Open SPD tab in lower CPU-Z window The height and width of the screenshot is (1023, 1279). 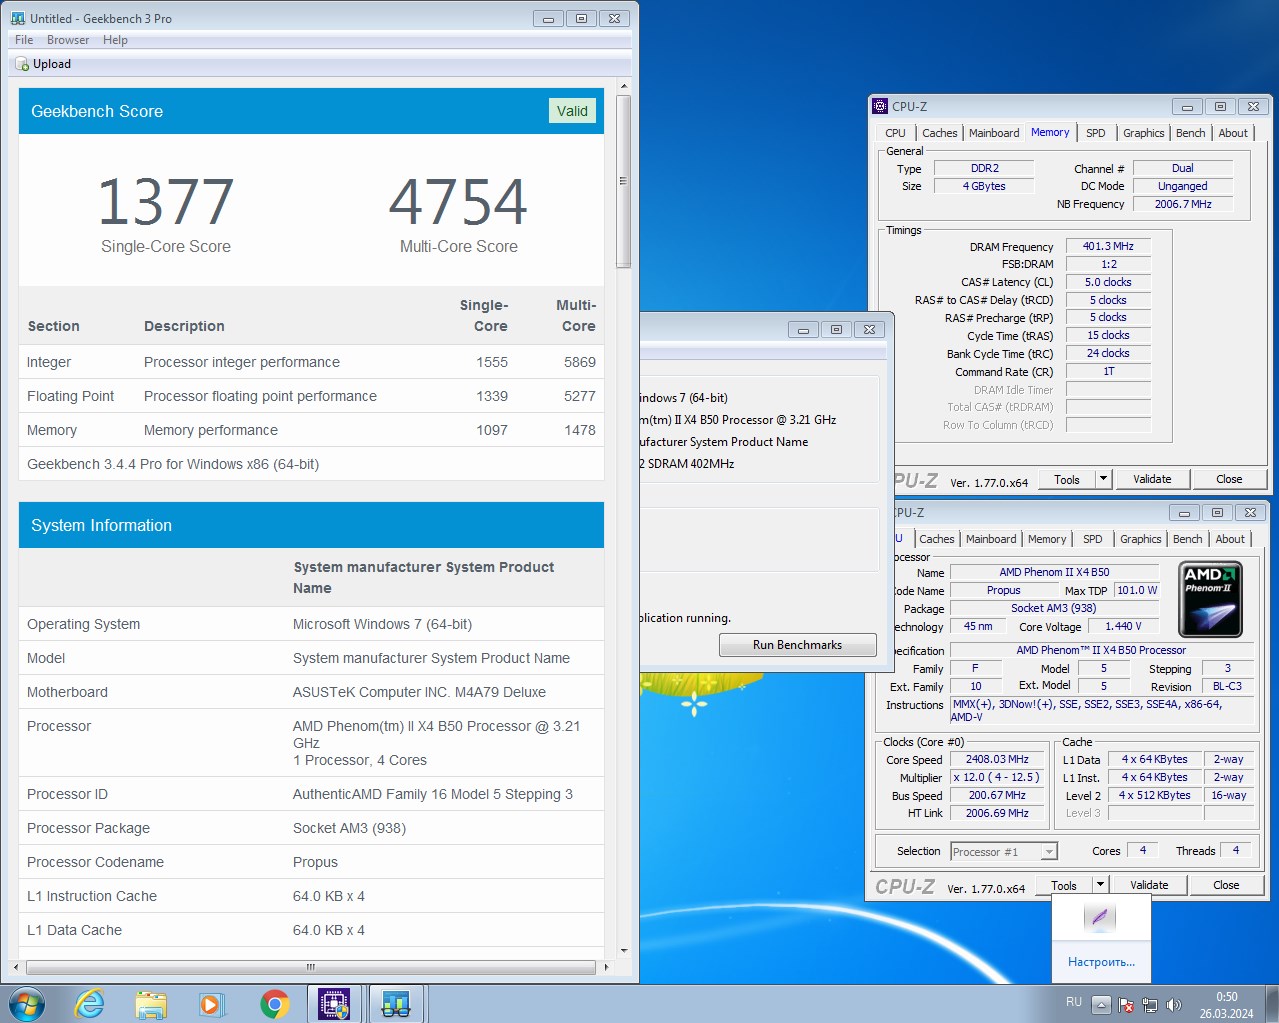1093,539
